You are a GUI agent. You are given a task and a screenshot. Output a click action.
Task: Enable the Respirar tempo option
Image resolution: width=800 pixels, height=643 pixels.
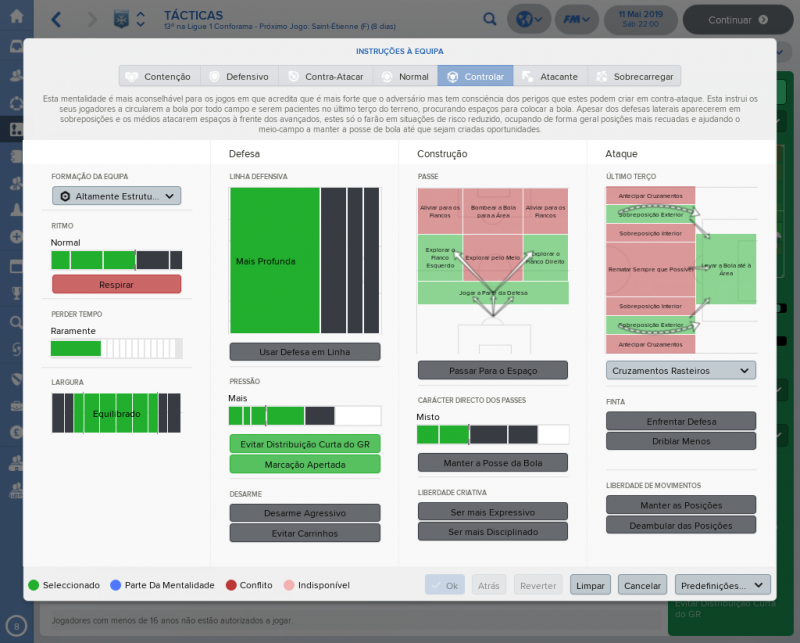tap(116, 284)
